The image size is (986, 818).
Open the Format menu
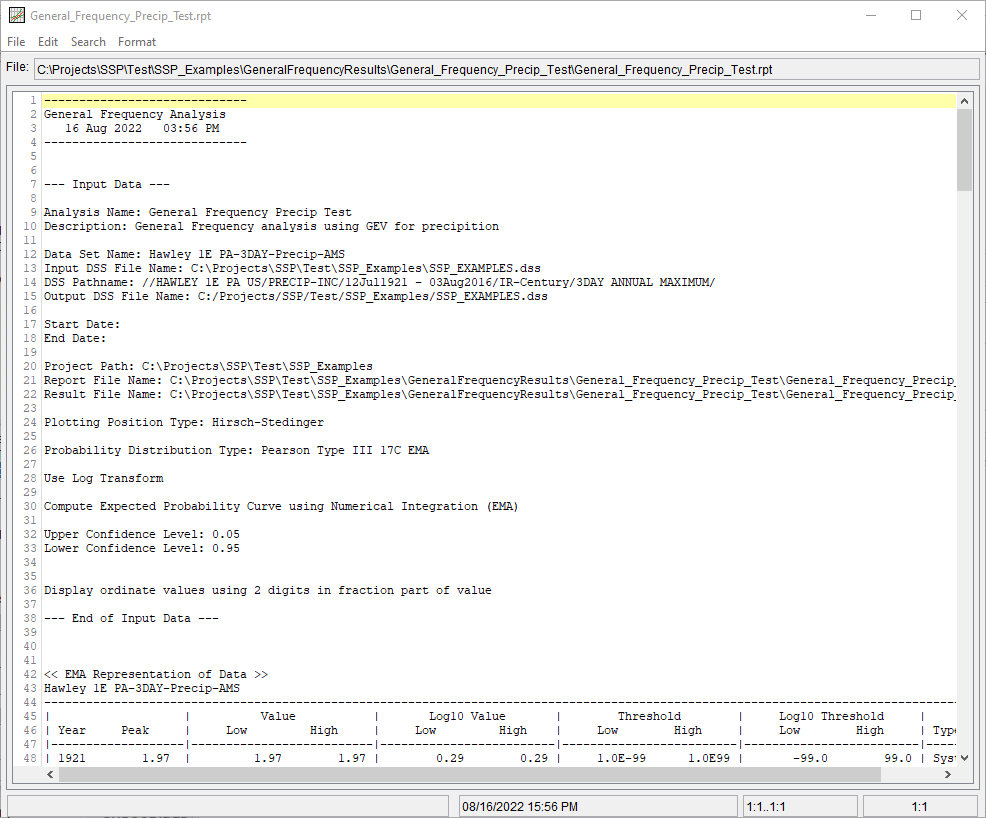click(136, 41)
